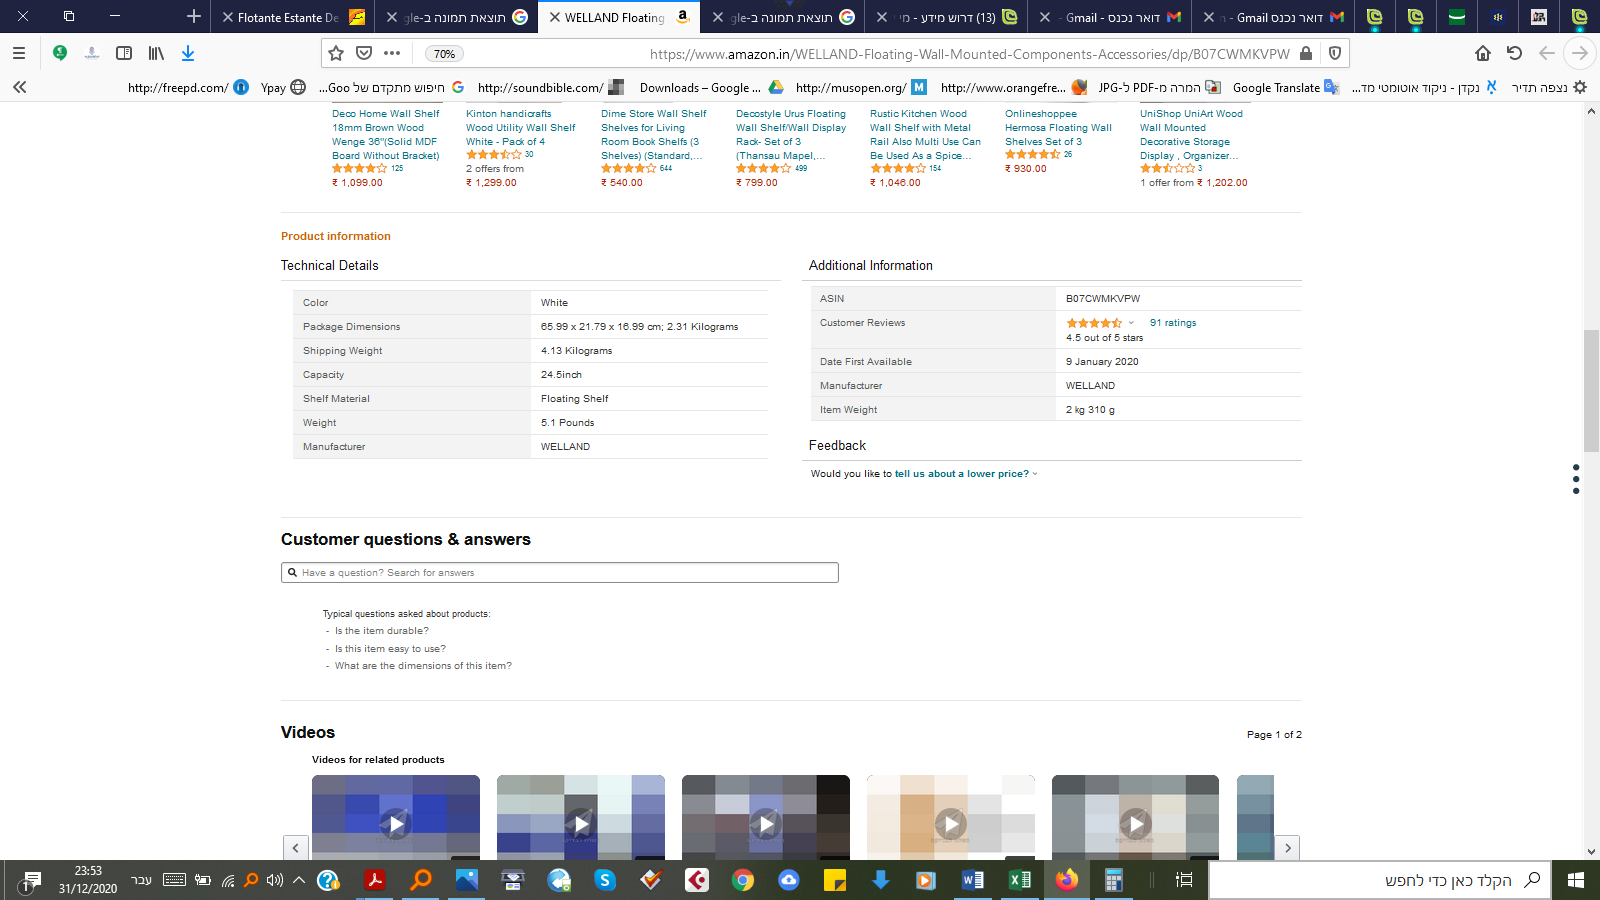Select the 'Is this item easy to use?' question

pyautogui.click(x=390, y=649)
